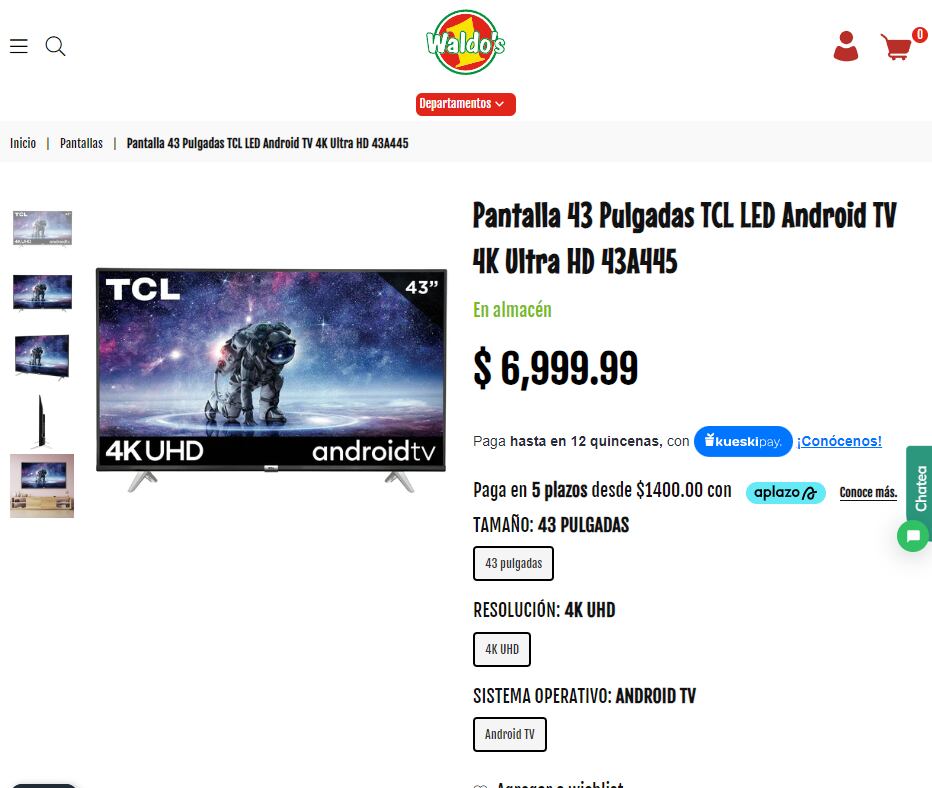Click the search magnifier icon
Viewport: 932px width, 788px height.
pos(55,46)
